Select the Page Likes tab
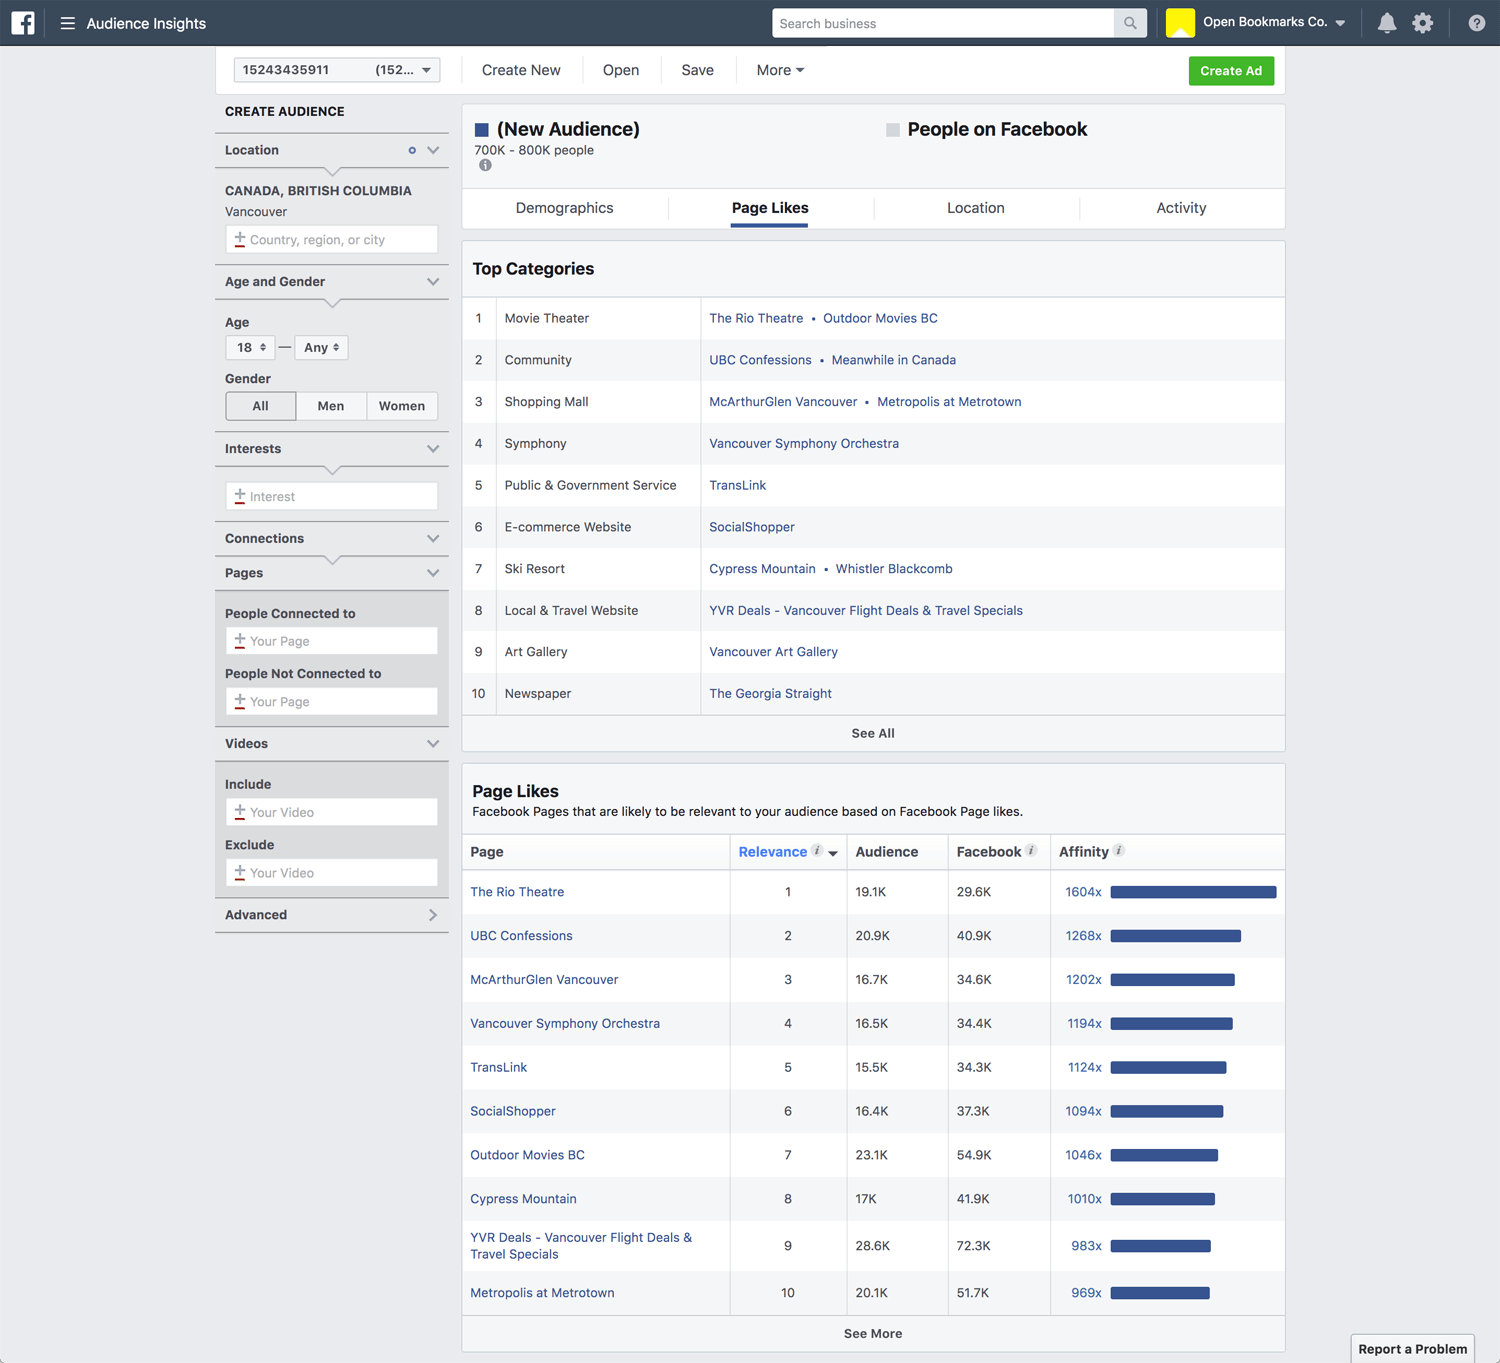The height and width of the screenshot is (1363, 1500). click(x=770, y=208)
